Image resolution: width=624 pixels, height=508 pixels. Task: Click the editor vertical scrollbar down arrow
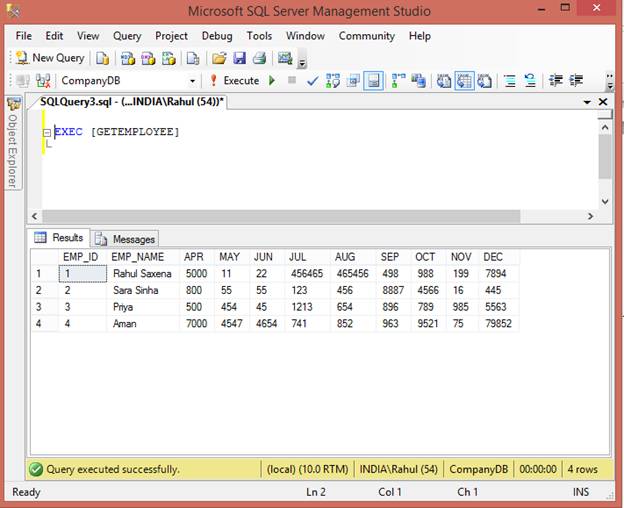tap(605, 202)
